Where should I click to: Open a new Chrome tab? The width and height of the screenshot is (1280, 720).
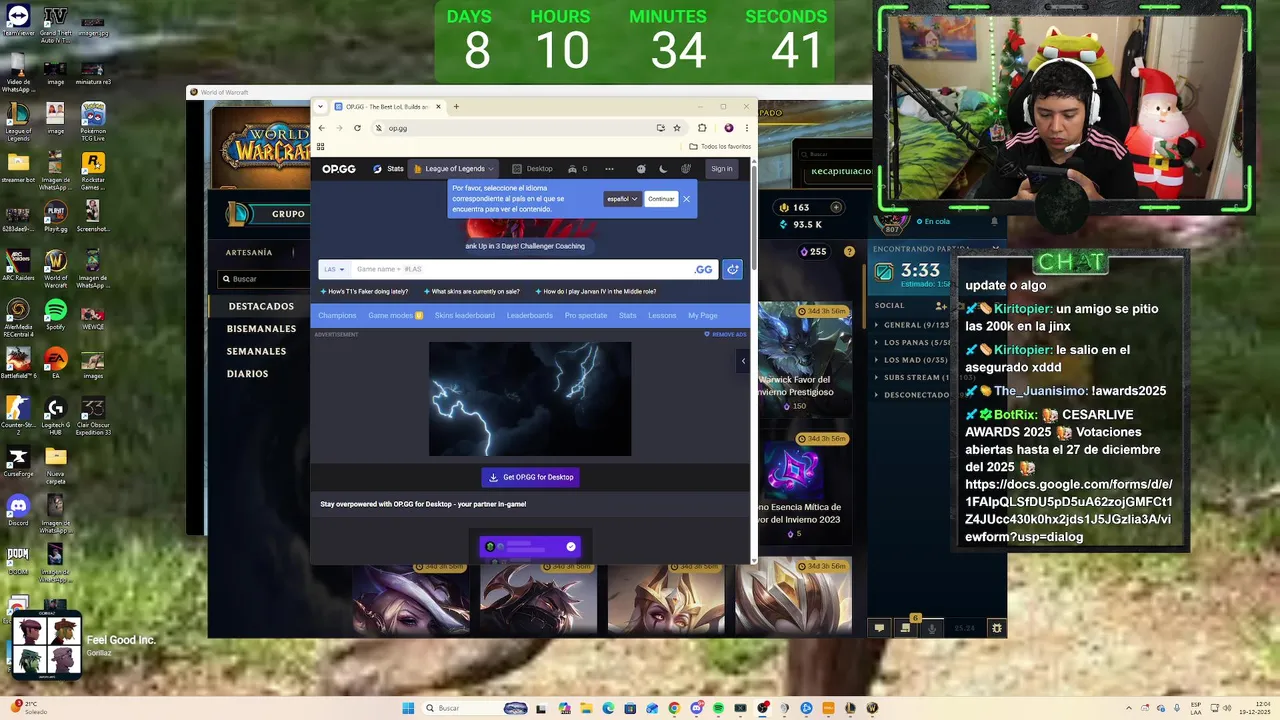click(456, 107)
